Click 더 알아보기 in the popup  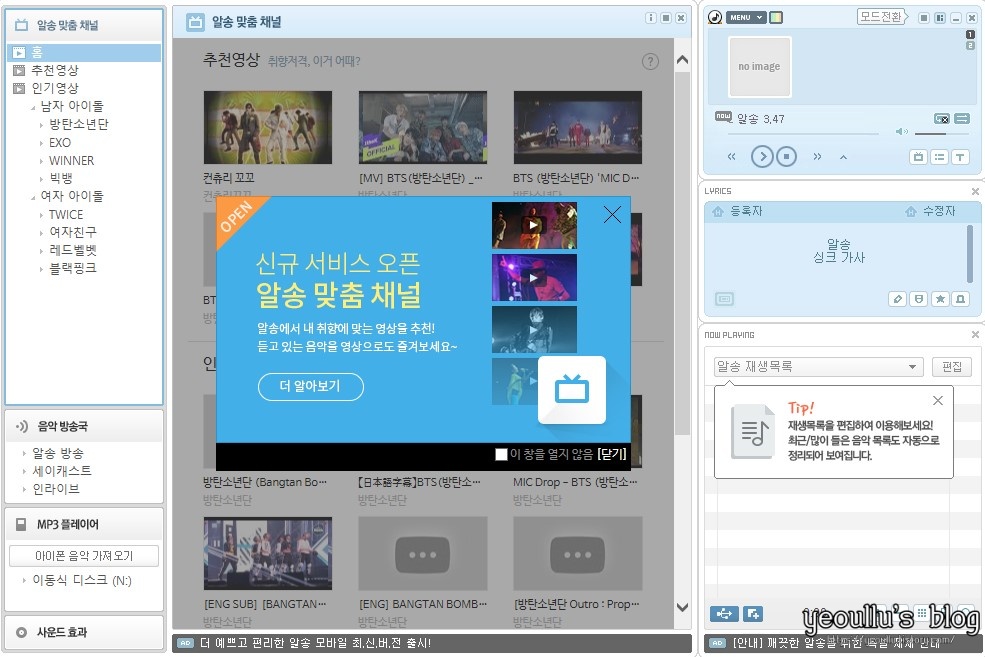coord(310,386)
